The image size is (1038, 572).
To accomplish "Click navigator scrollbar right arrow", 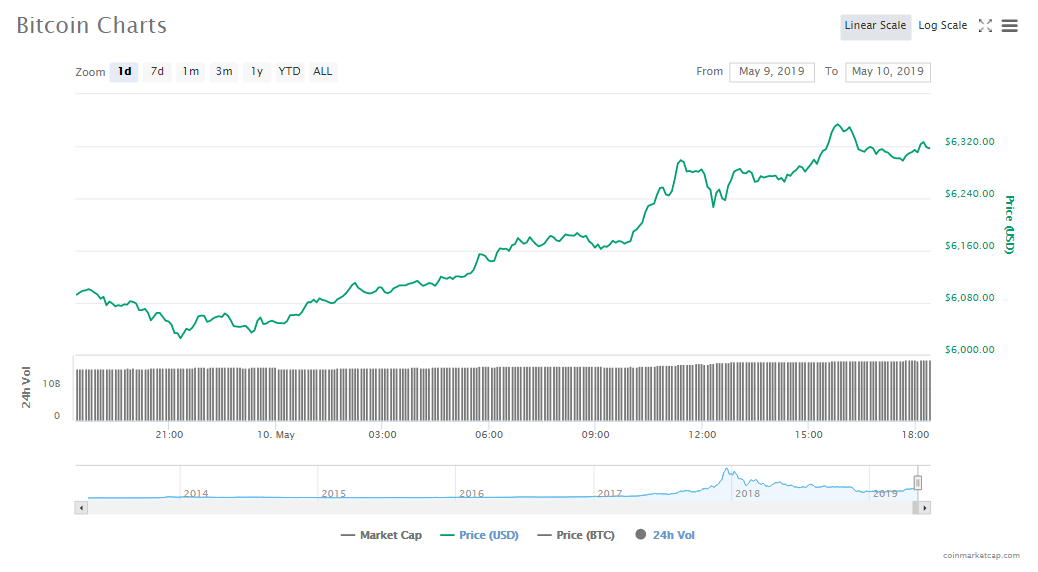I will pos(925,508).
